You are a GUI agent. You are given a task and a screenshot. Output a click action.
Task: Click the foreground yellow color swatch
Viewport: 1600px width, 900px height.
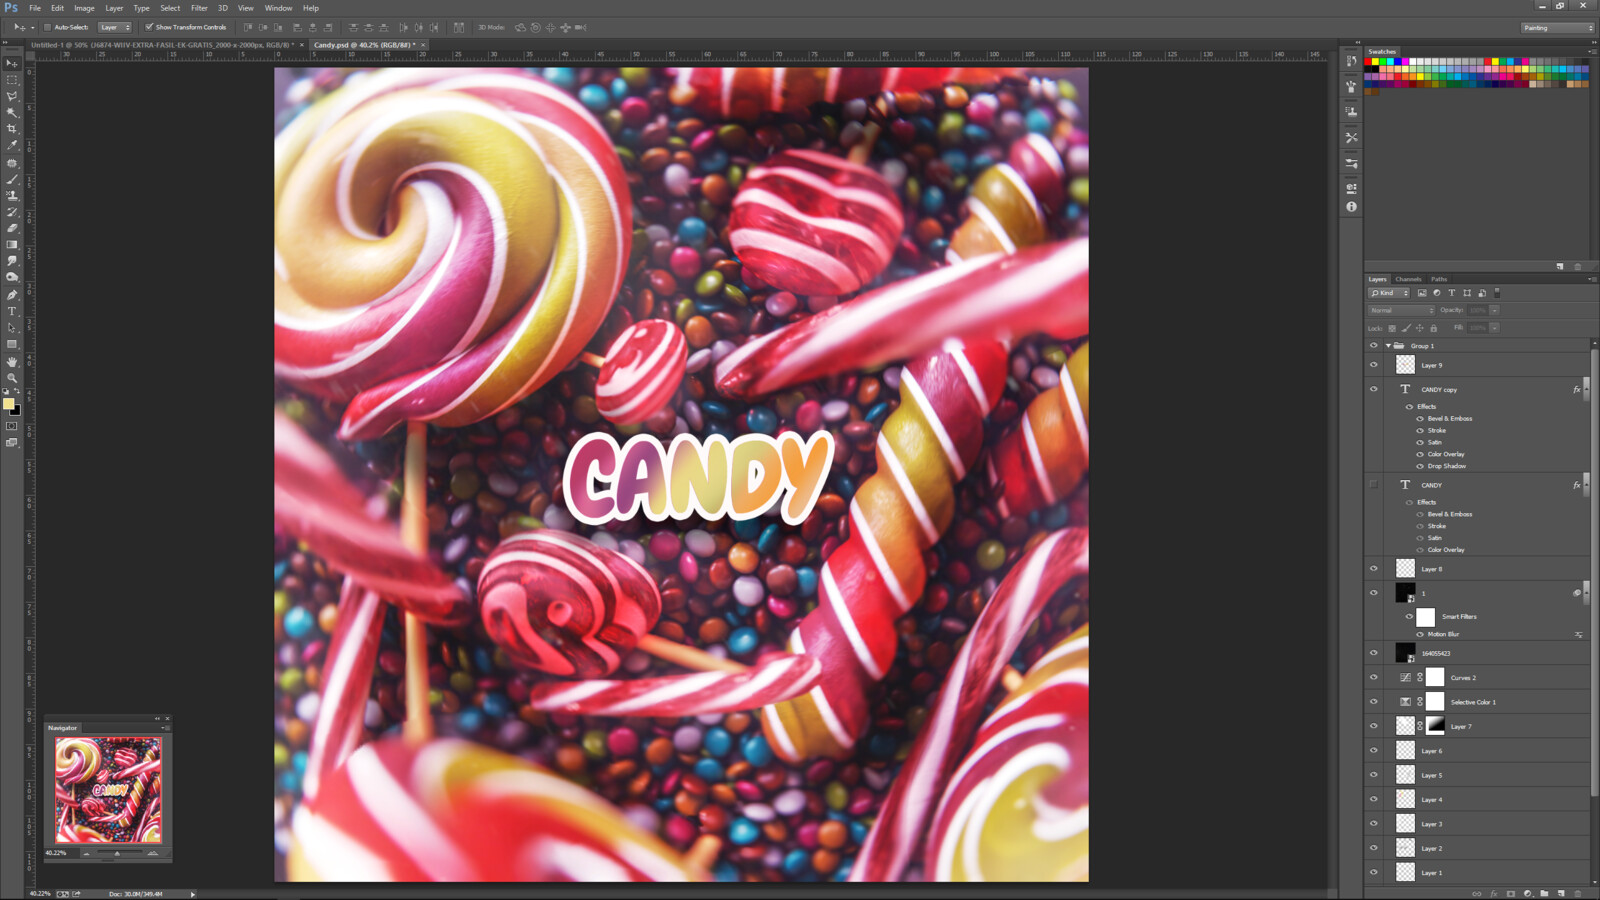pos(9,404)
